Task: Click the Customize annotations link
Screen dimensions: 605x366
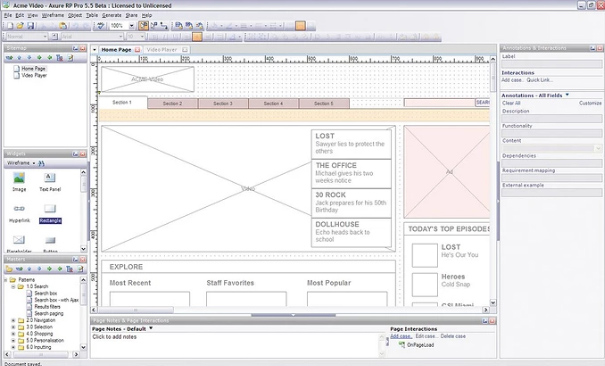Action: (590, 103)
